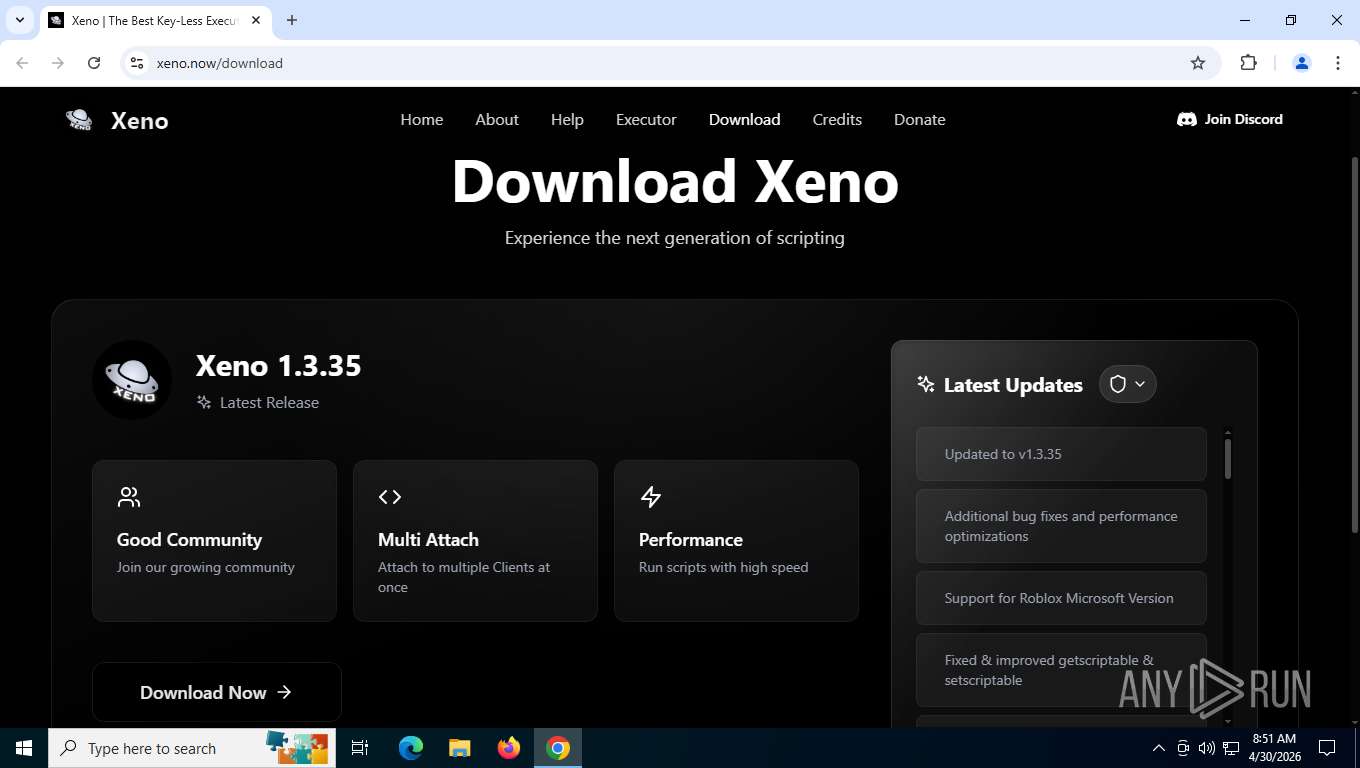Open File Explorer from taskbar

tap(460, 748)
